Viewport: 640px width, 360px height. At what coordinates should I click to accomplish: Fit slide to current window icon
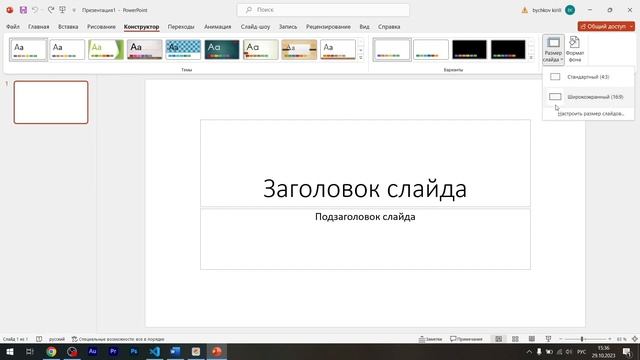point(634,339)
